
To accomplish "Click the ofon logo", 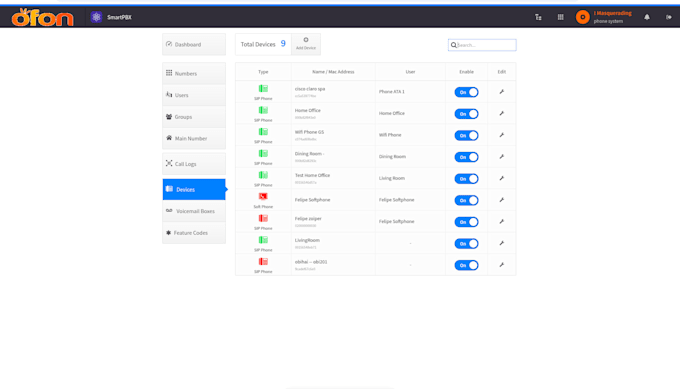I will point(42,17).
